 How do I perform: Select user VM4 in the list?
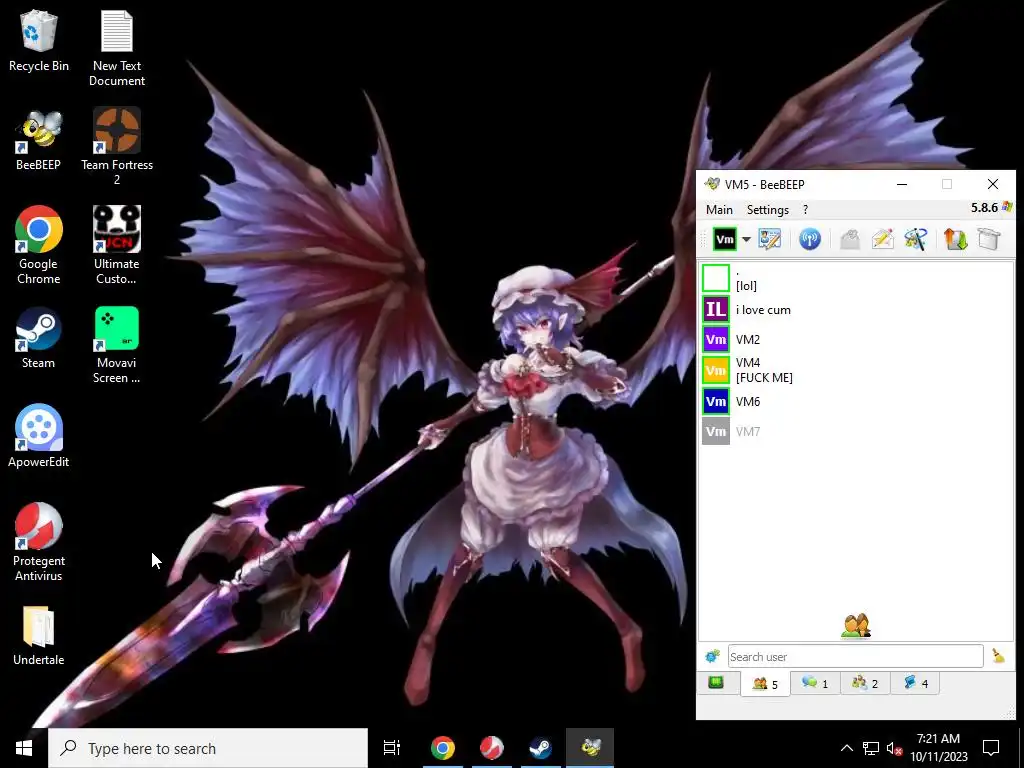(856, 370)
